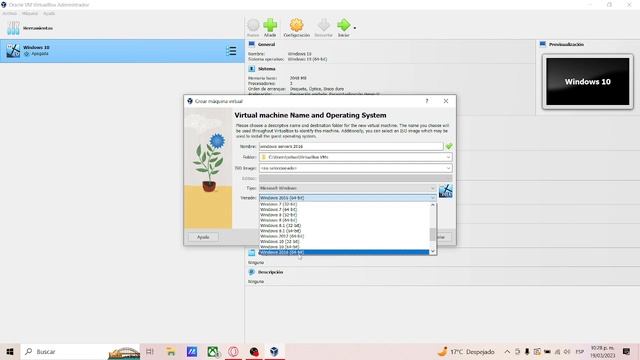Click the dialog help question mark

[427, 101]
